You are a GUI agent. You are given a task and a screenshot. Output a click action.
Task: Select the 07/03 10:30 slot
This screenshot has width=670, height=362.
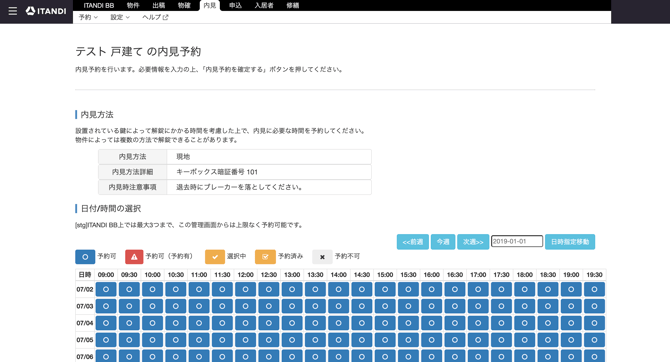coord(176,306)
